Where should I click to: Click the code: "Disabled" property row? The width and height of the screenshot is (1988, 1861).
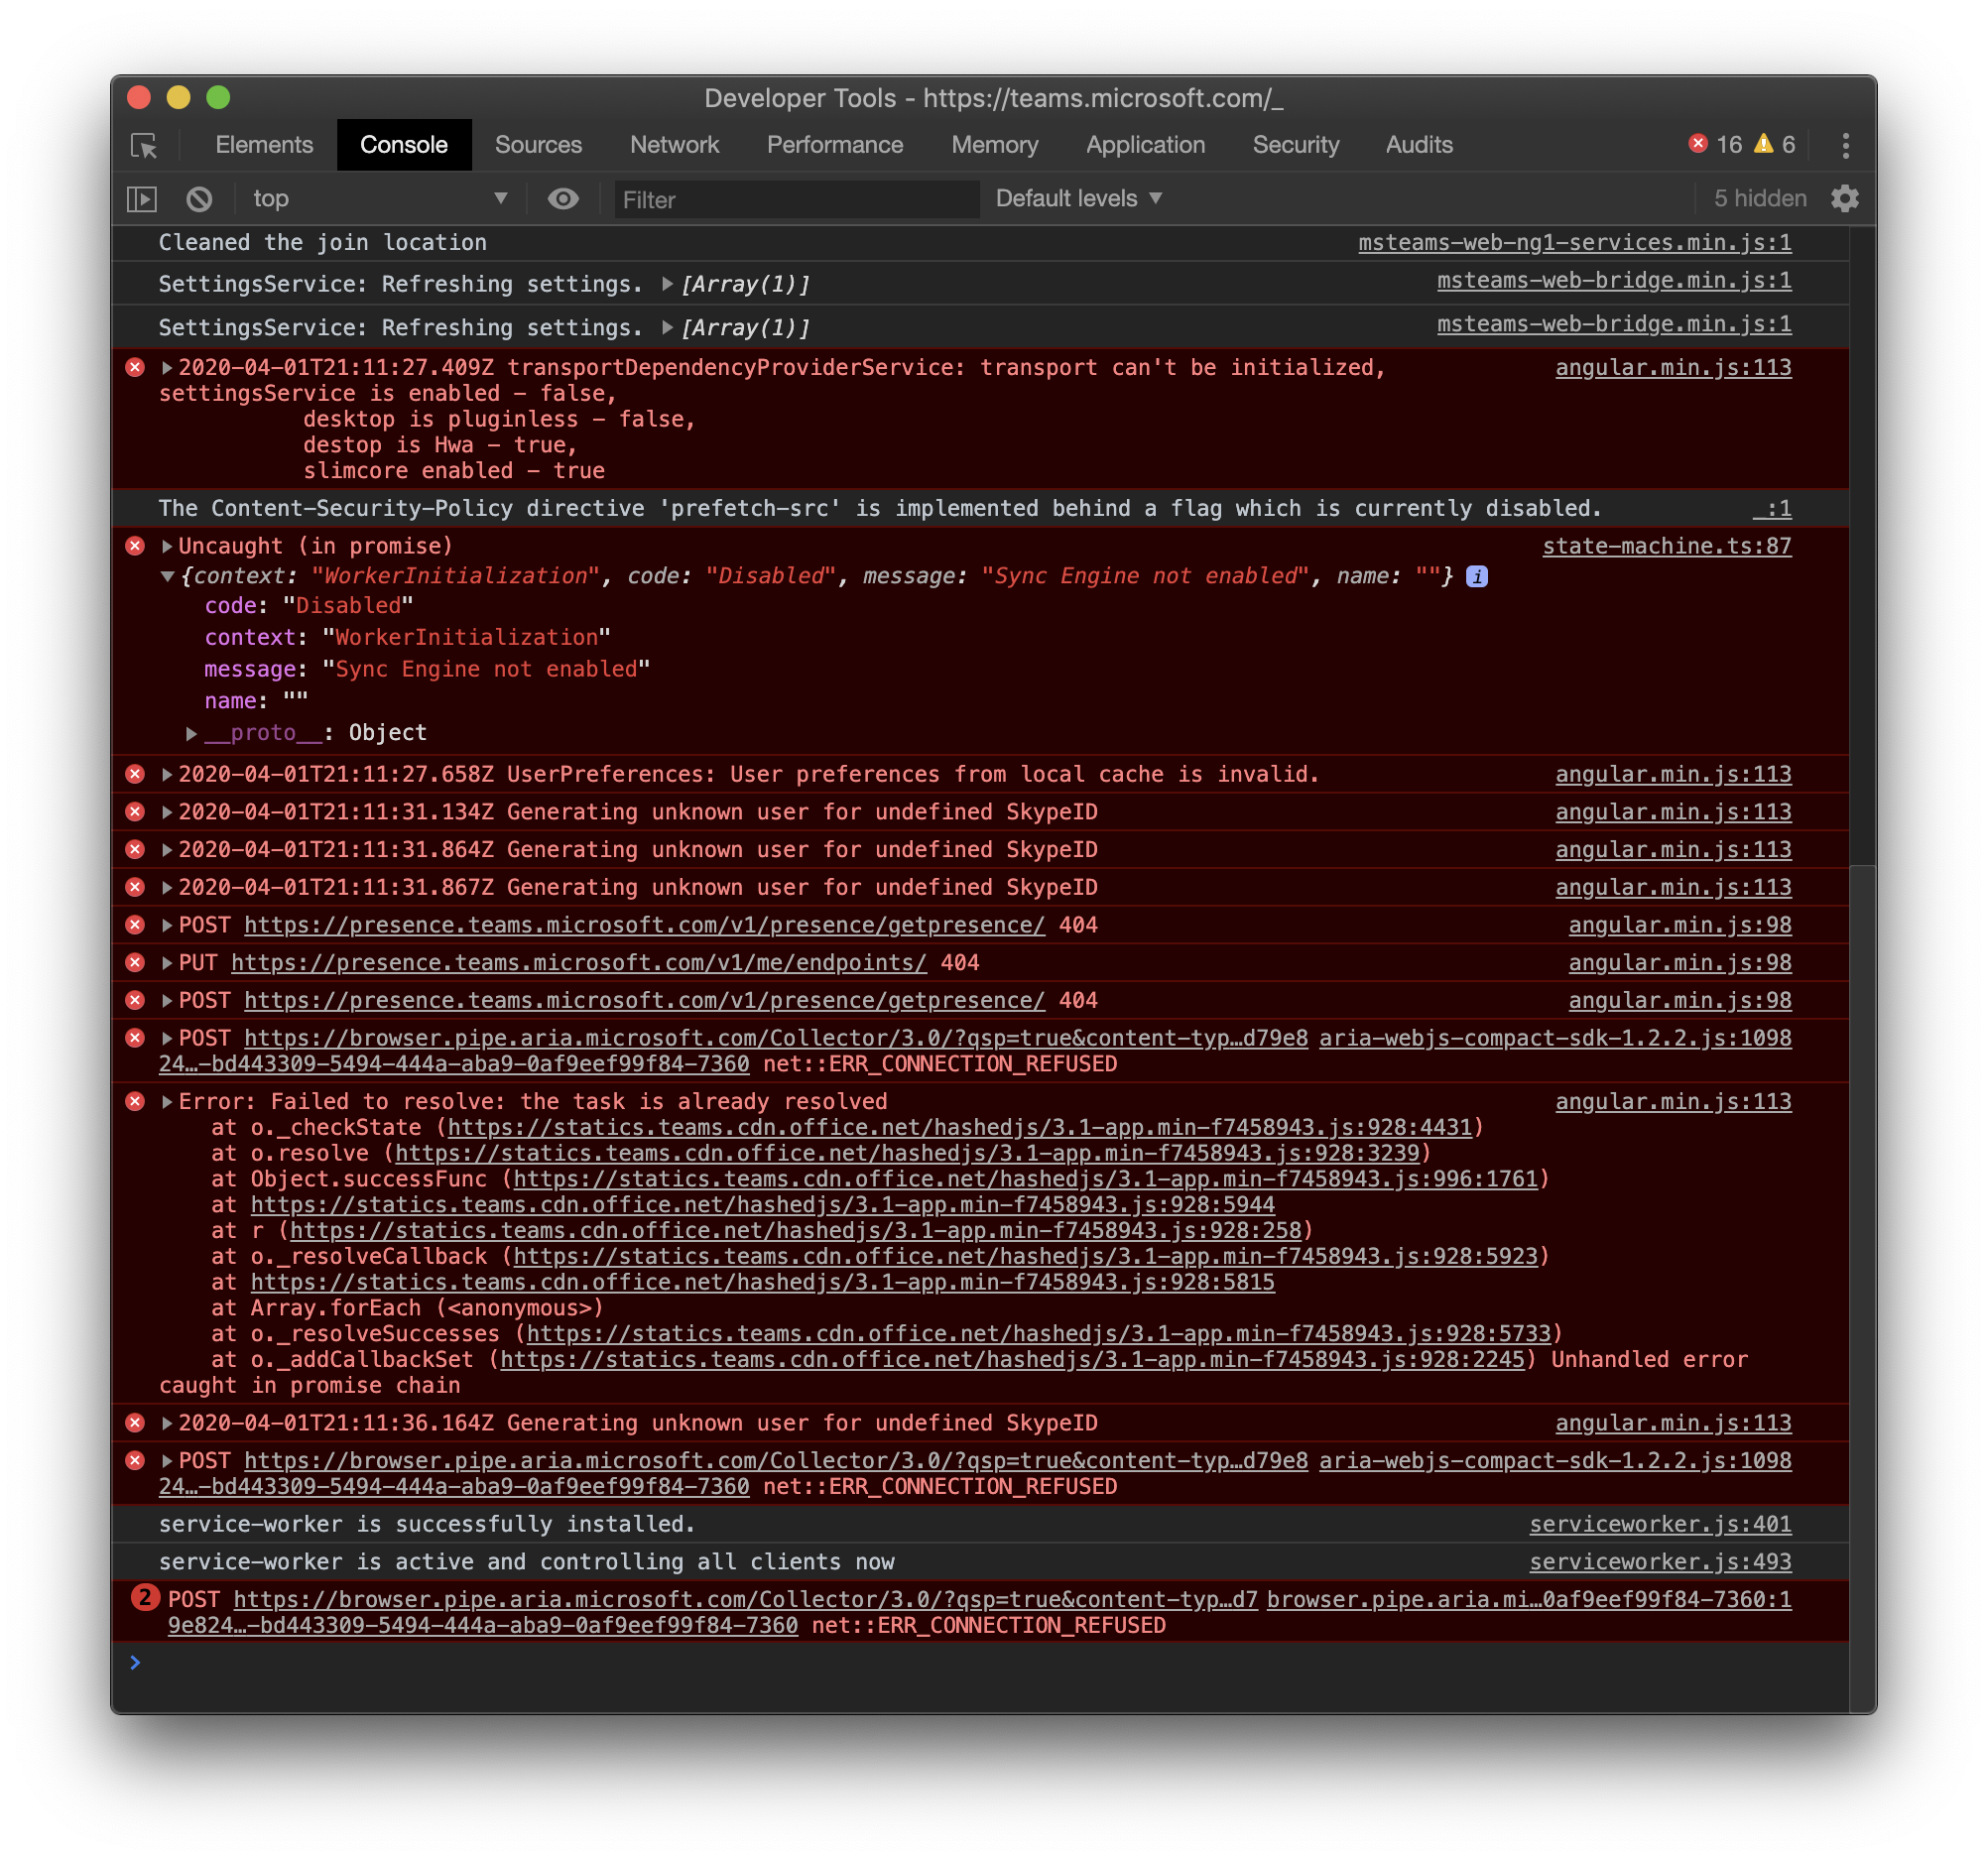coord(308,606)
